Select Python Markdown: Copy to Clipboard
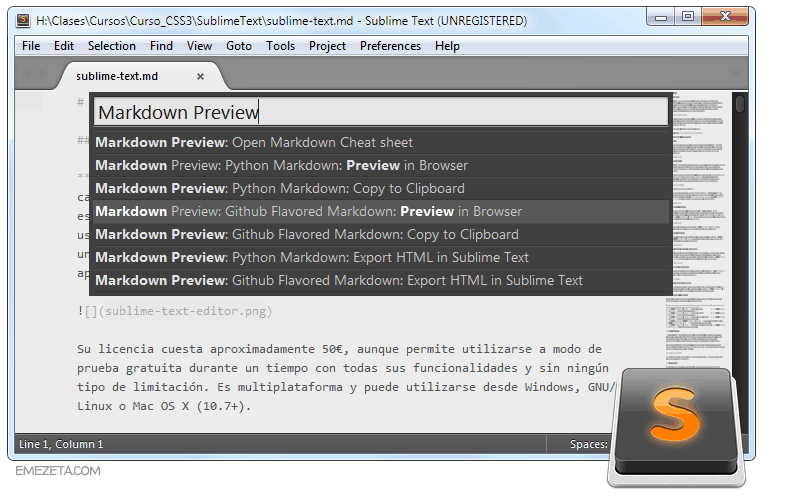800x498 pixels. coord(380,188)
